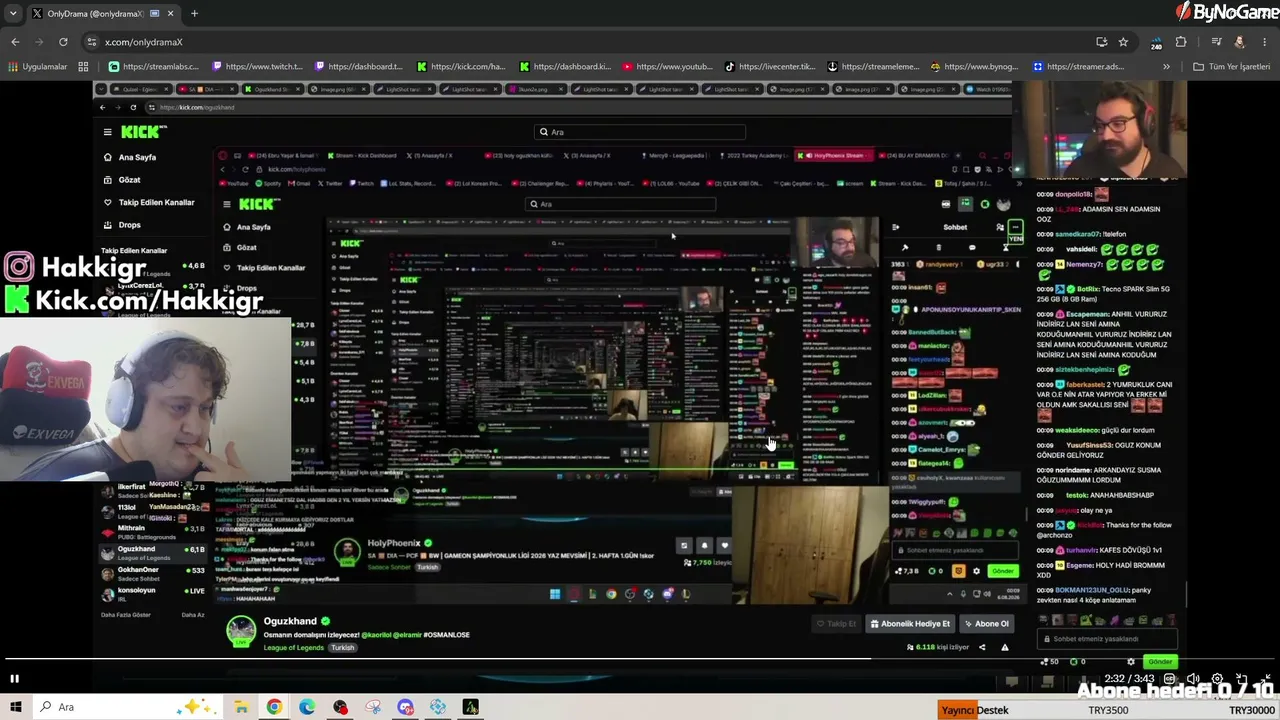Close the OnlyDrama tab
Image resolution: width=1280 pixels, height=720 pixels.
[170, 14]
